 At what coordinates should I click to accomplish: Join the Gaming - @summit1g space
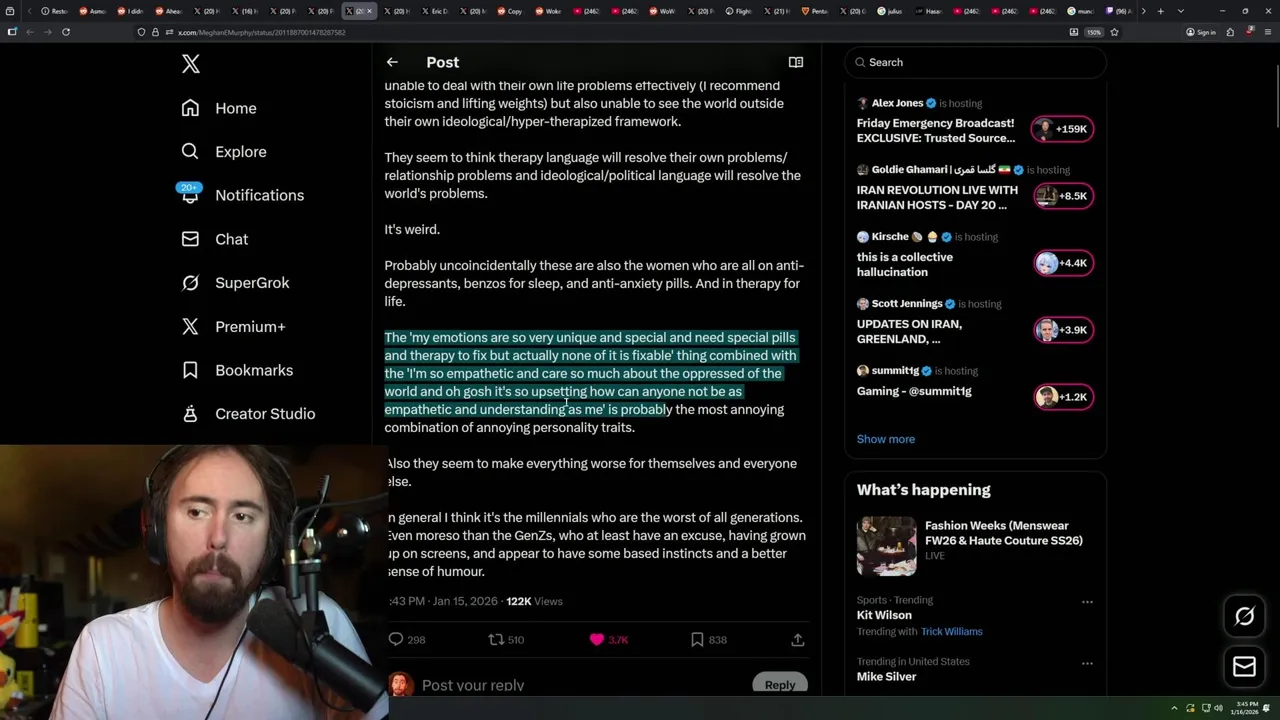(x=914, y=391)
